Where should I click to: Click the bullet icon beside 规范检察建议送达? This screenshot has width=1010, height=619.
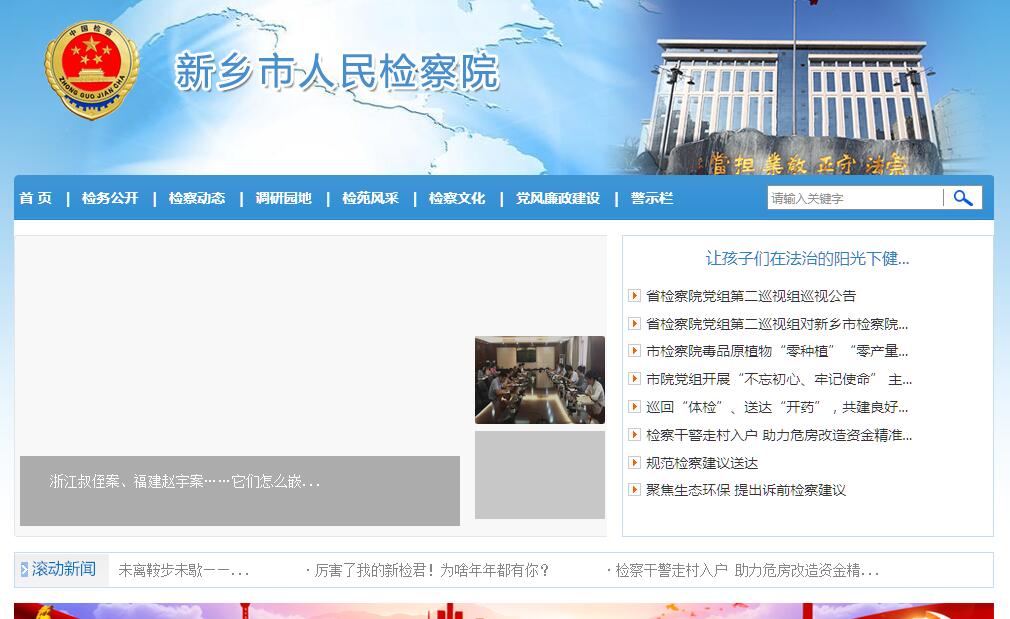click(x=634, y=462)
